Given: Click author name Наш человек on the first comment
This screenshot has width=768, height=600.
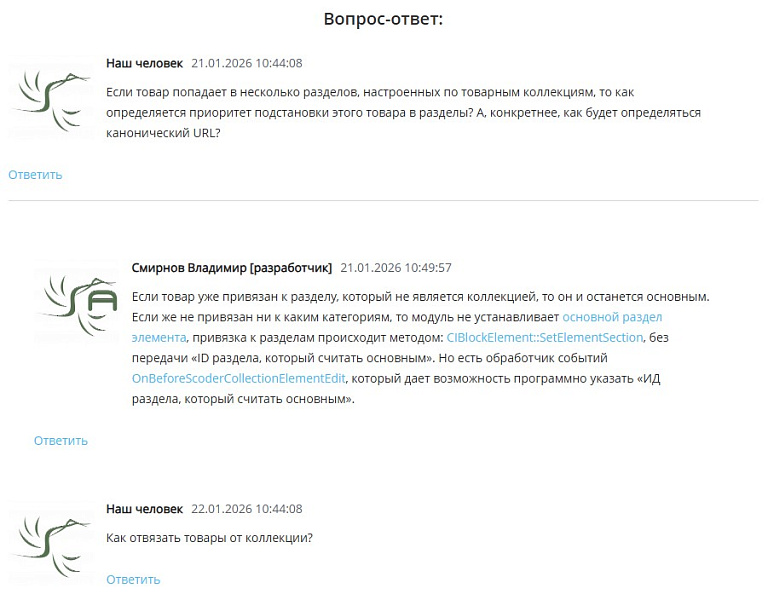Looking at the screenshot, I should click(144, 63).
